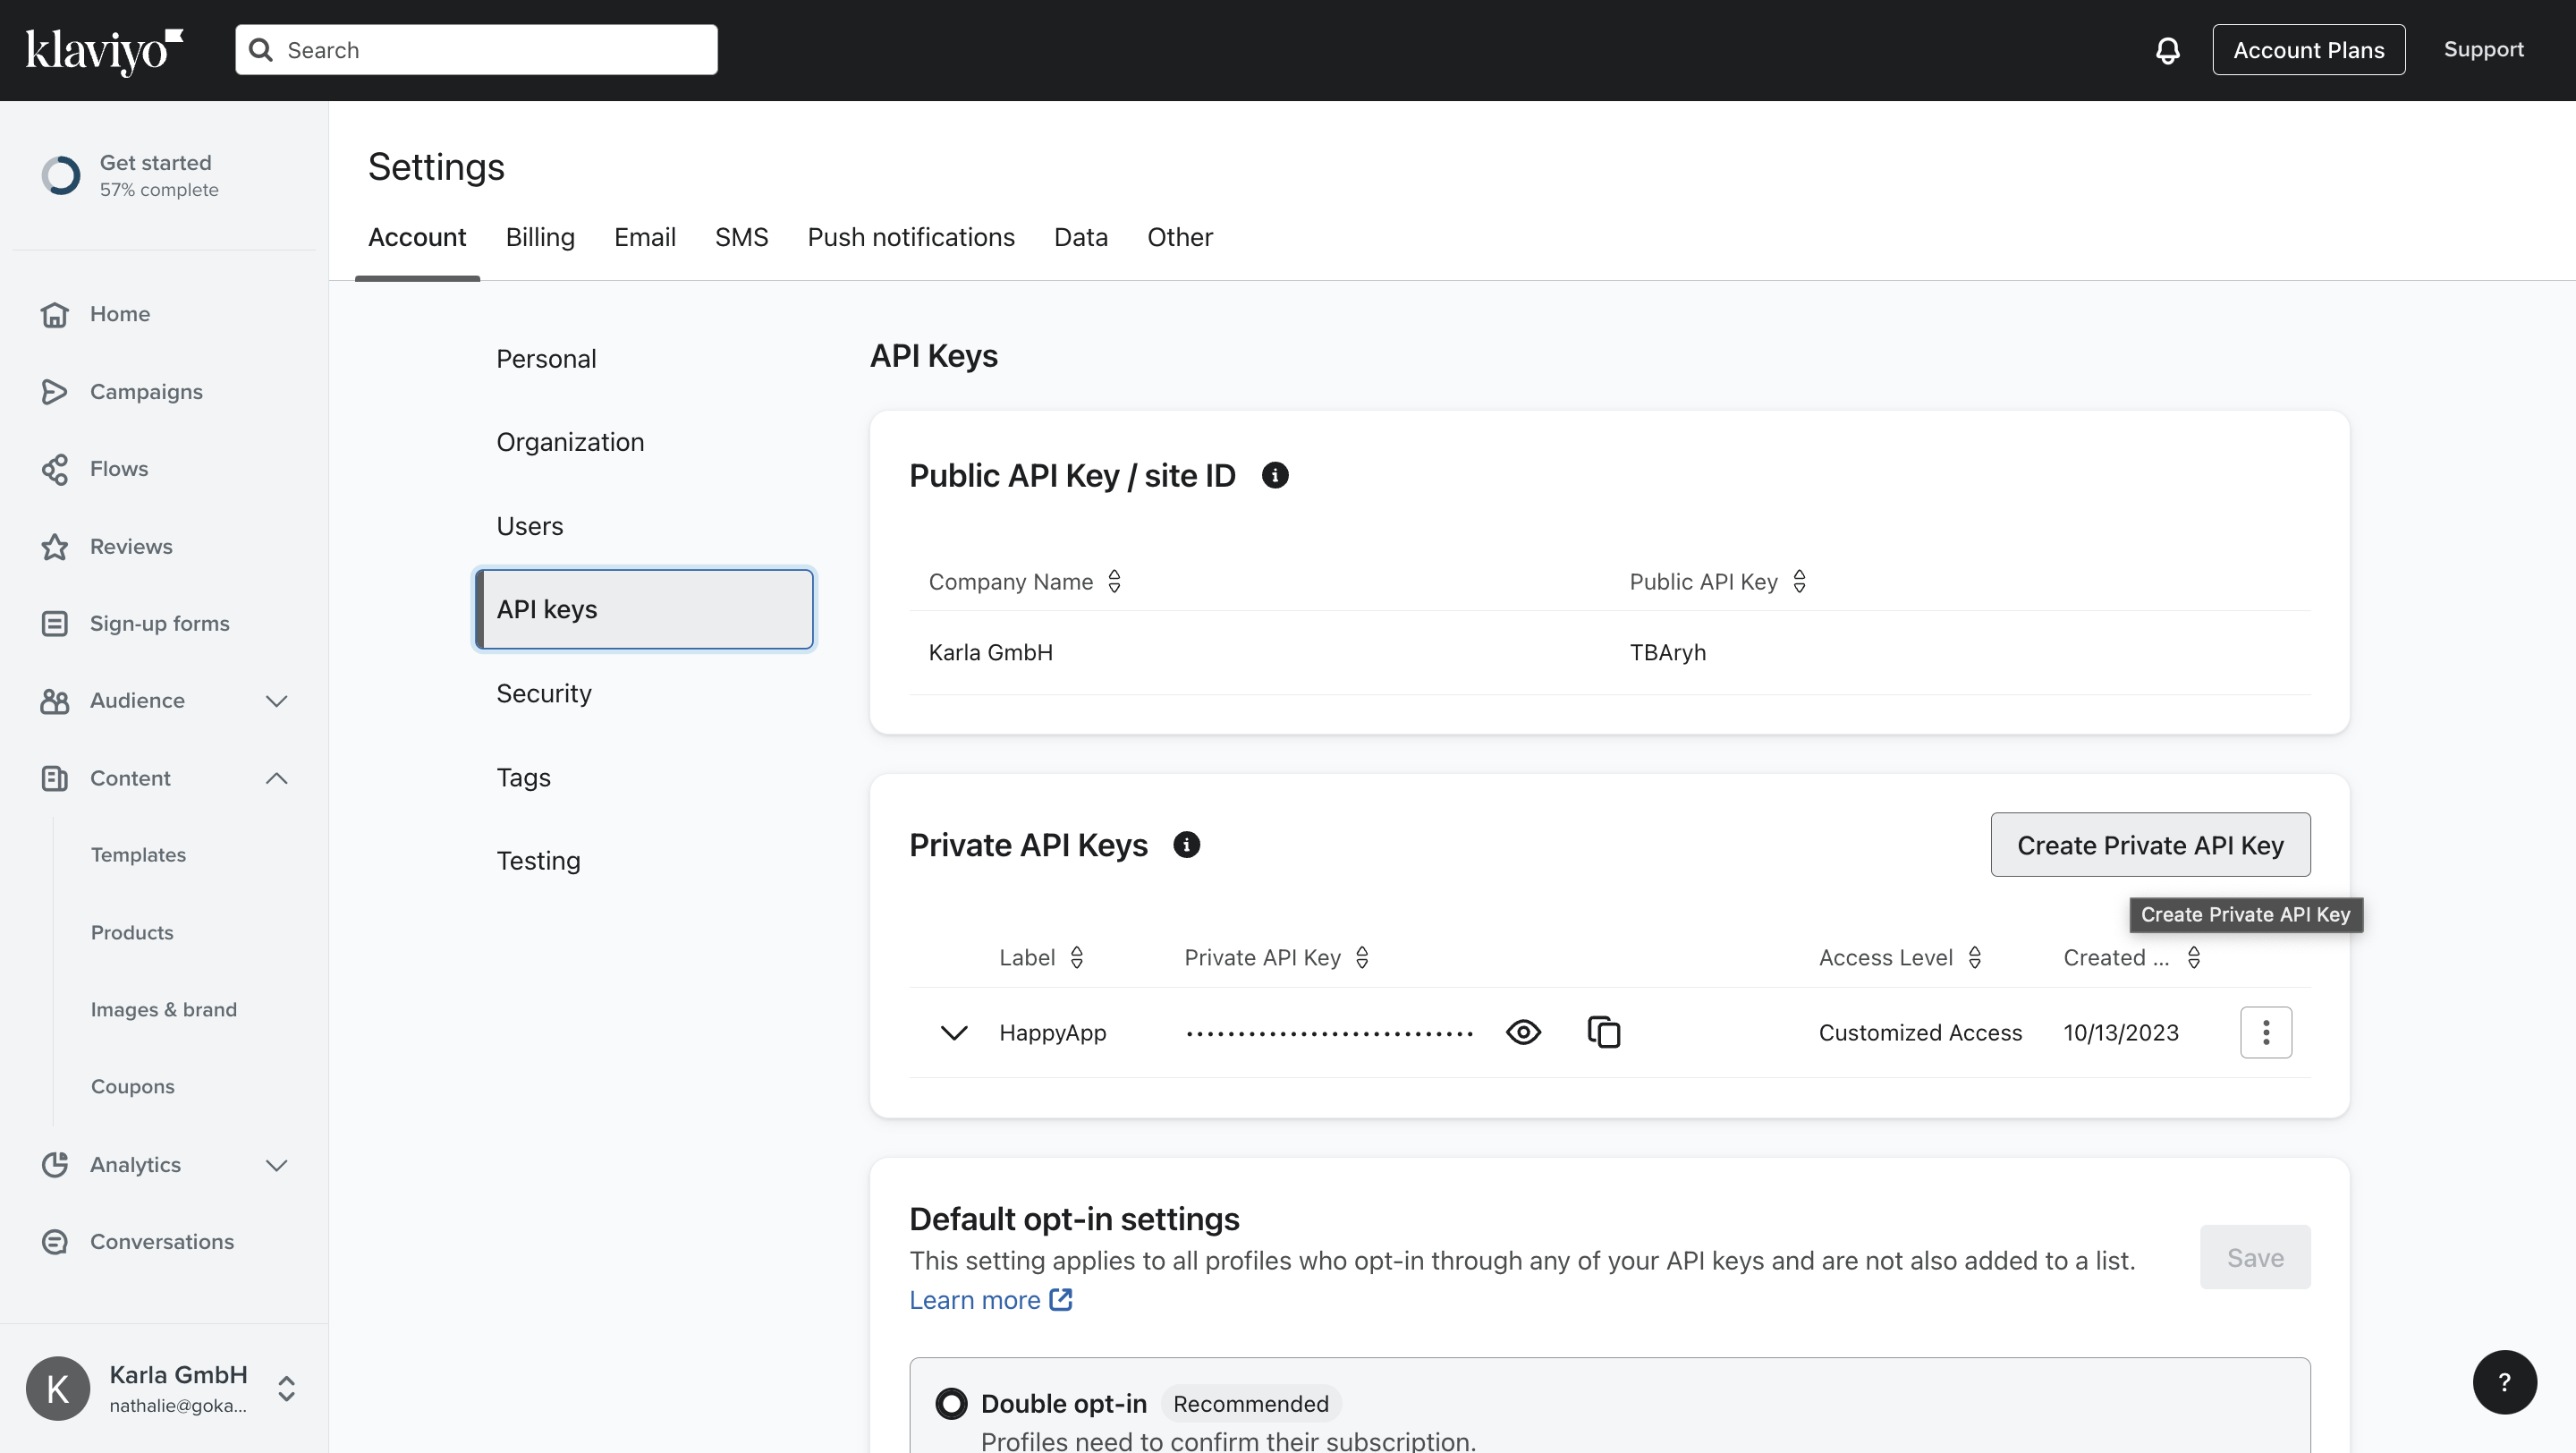Click Create Private API Key button
Viewport: 2576px width, 1453px height.
tap(2150, 845)
